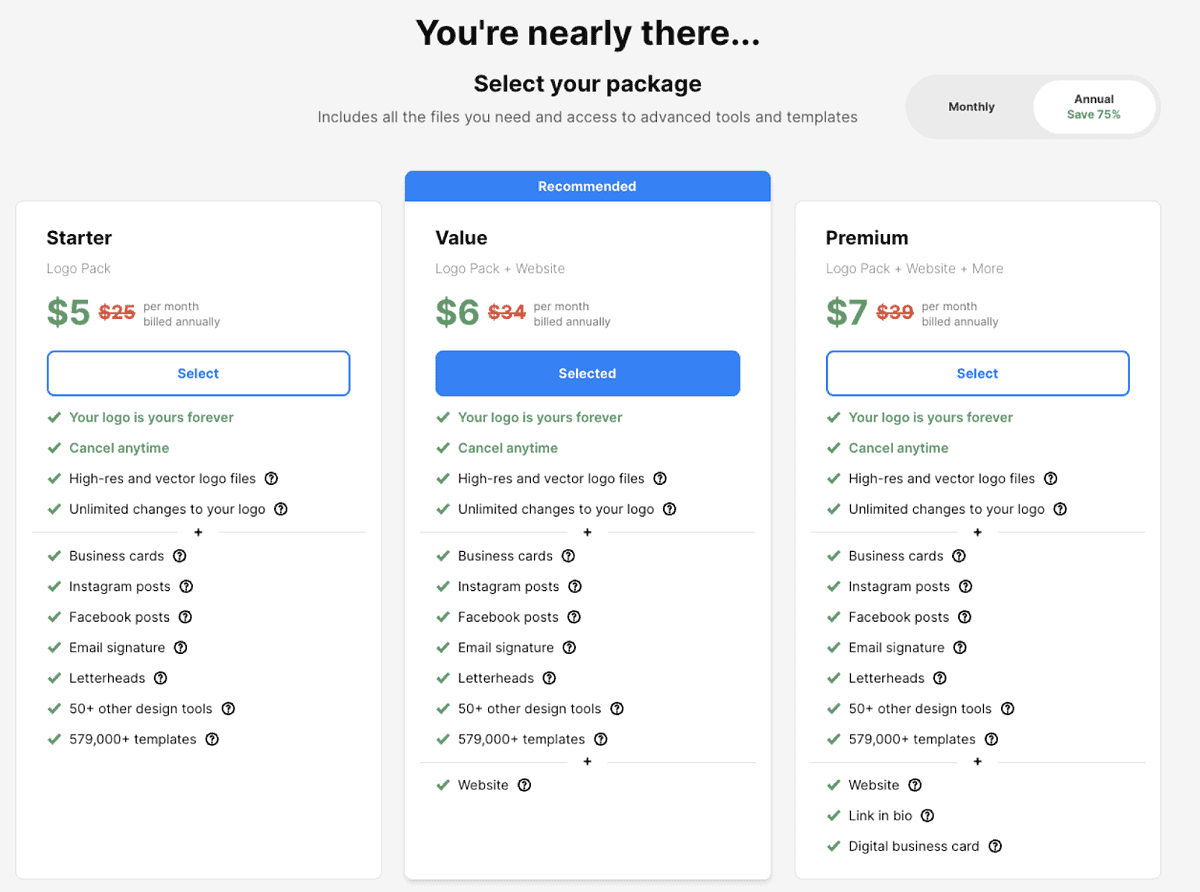Click help icon for Starter Facebook posts
Image resolution: width=1200 pixels, height=892 pixels.
[185, 617]
